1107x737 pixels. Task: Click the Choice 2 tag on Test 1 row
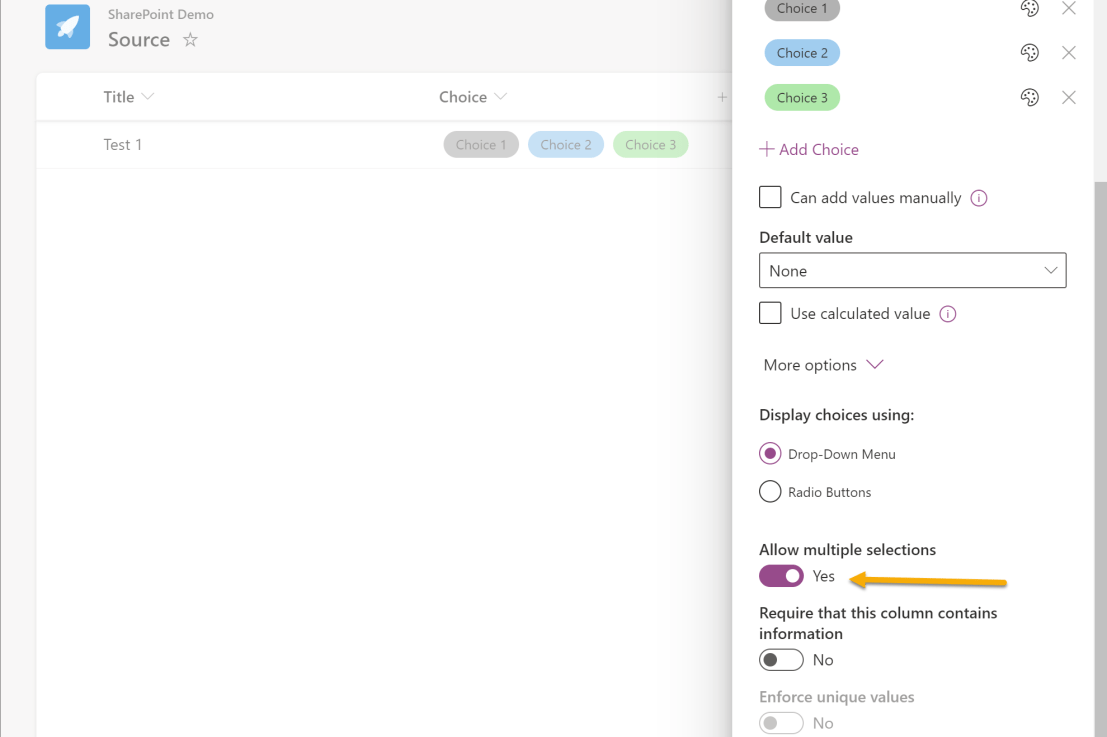click(566, 144)
